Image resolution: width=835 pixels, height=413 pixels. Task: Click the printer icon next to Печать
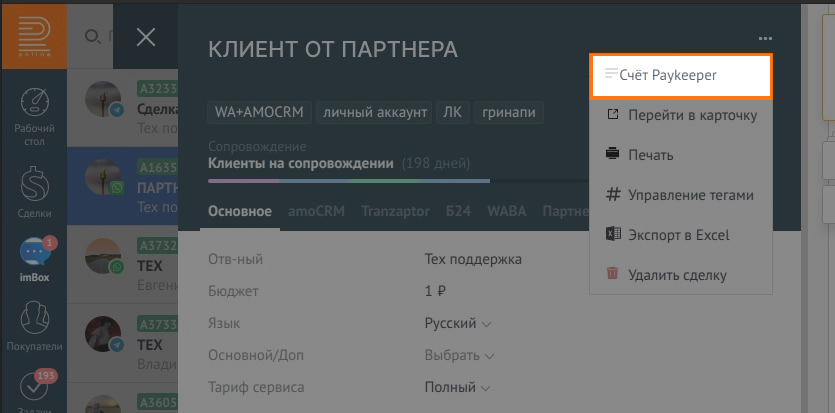[x=613, y=154]
